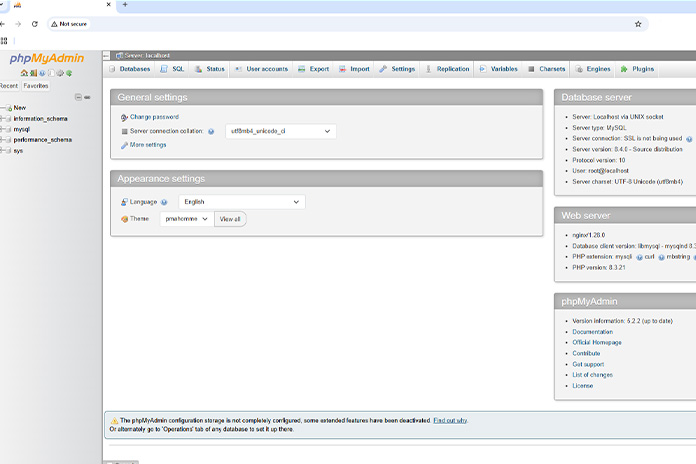Click the SSL not being used help icon
Screen dimensions: 696x464
689,138
